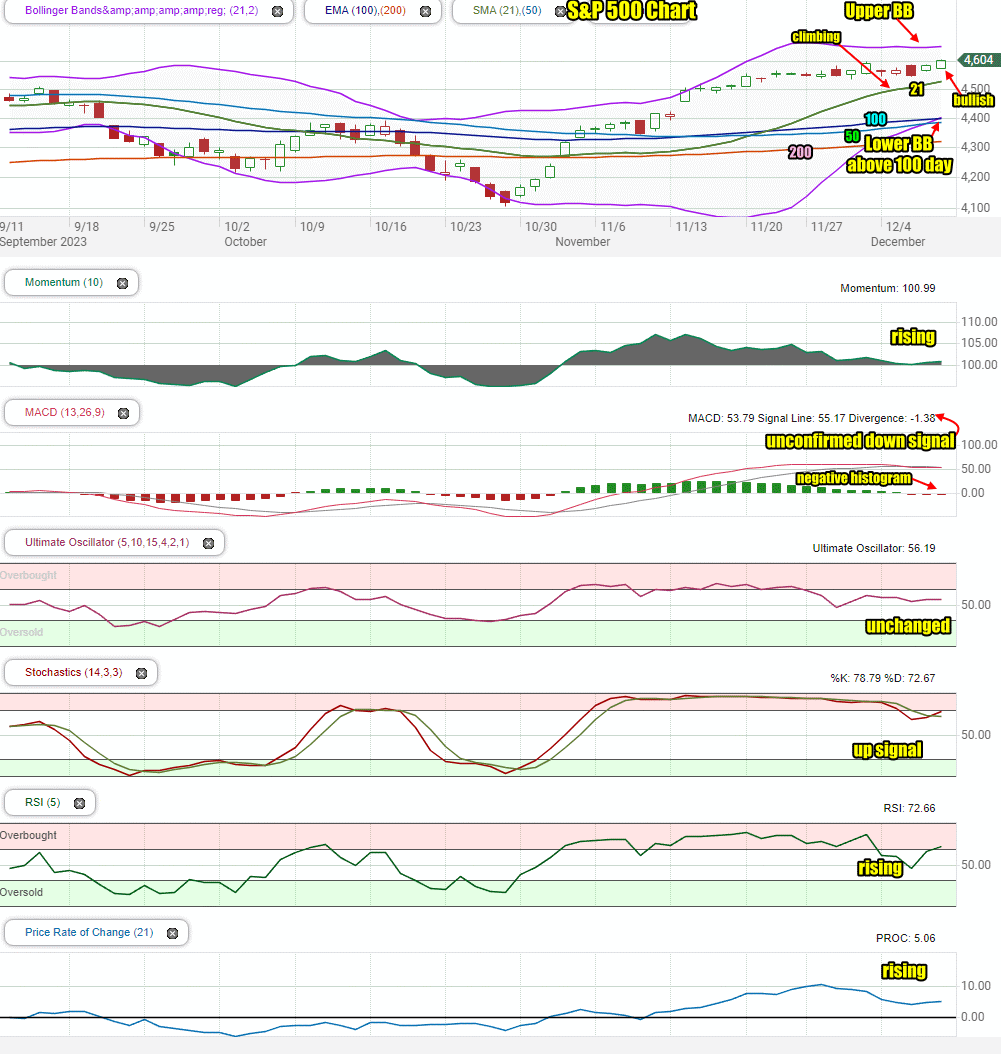The width and height of the screenshot is (1001, 1054).
Task: Open Momentum (10) indicator settings
Action: [64, 282]
